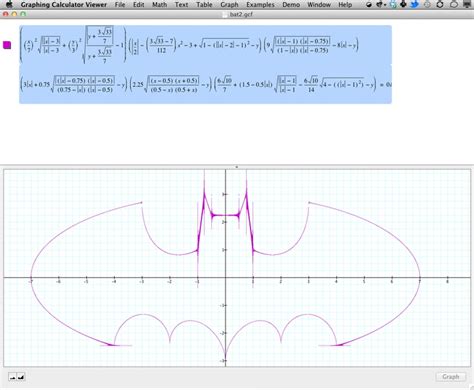Click the magenta equation color swatch
The height and width of the screenshot is (390, 474).
[x=7, y=45]
